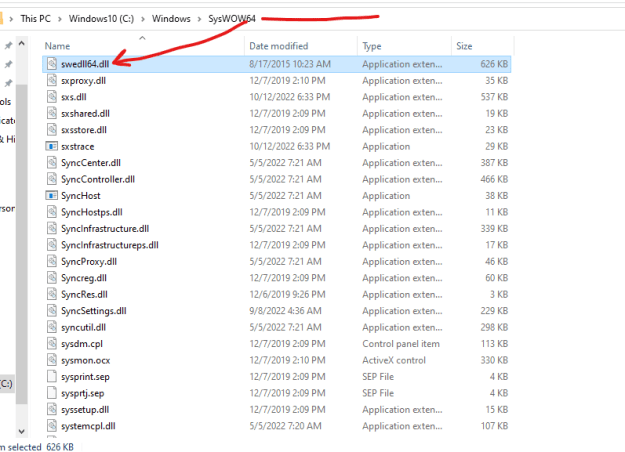The width and height of the screenshot is (625, 452).
Task: Expand the chevron after Windows10 (C:)
Action: [x=143, y=19]
